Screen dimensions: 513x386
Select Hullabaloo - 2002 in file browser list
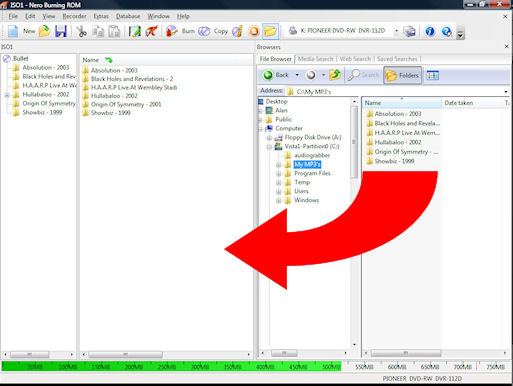click(x=398, y=142)
